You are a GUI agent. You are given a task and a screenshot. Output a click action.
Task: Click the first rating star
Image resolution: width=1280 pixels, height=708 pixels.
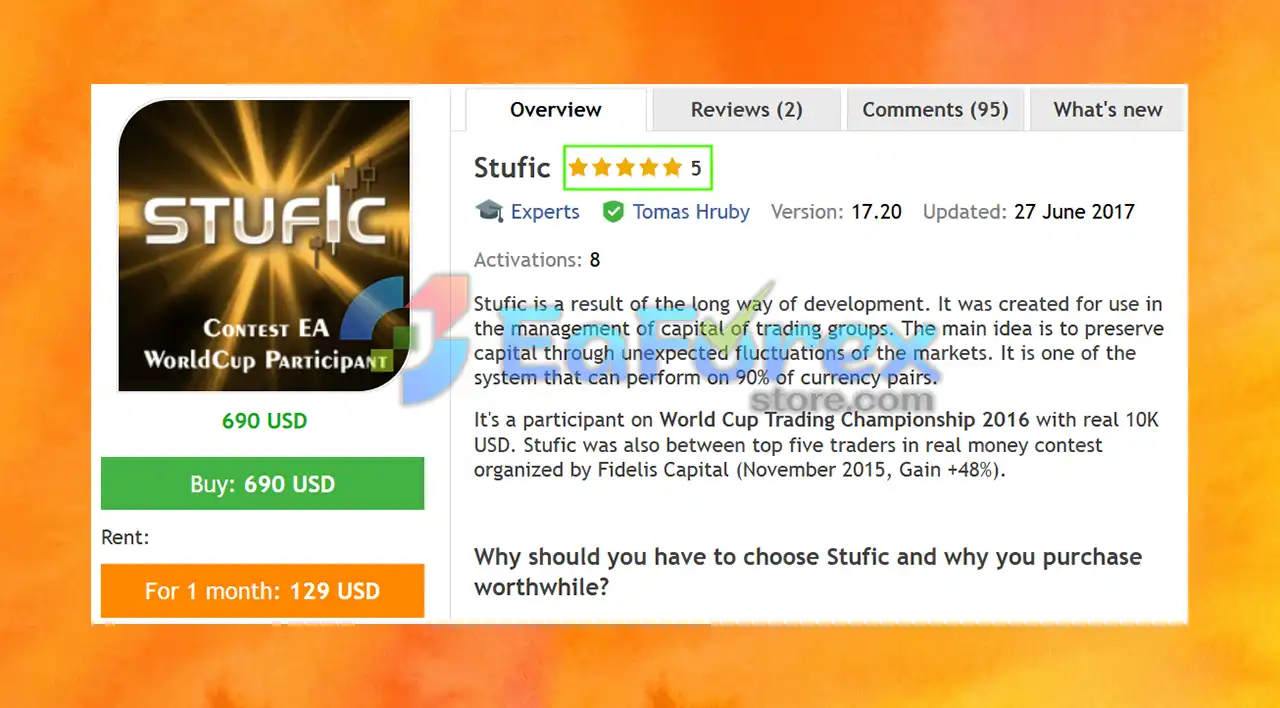(x=578, y=168)
